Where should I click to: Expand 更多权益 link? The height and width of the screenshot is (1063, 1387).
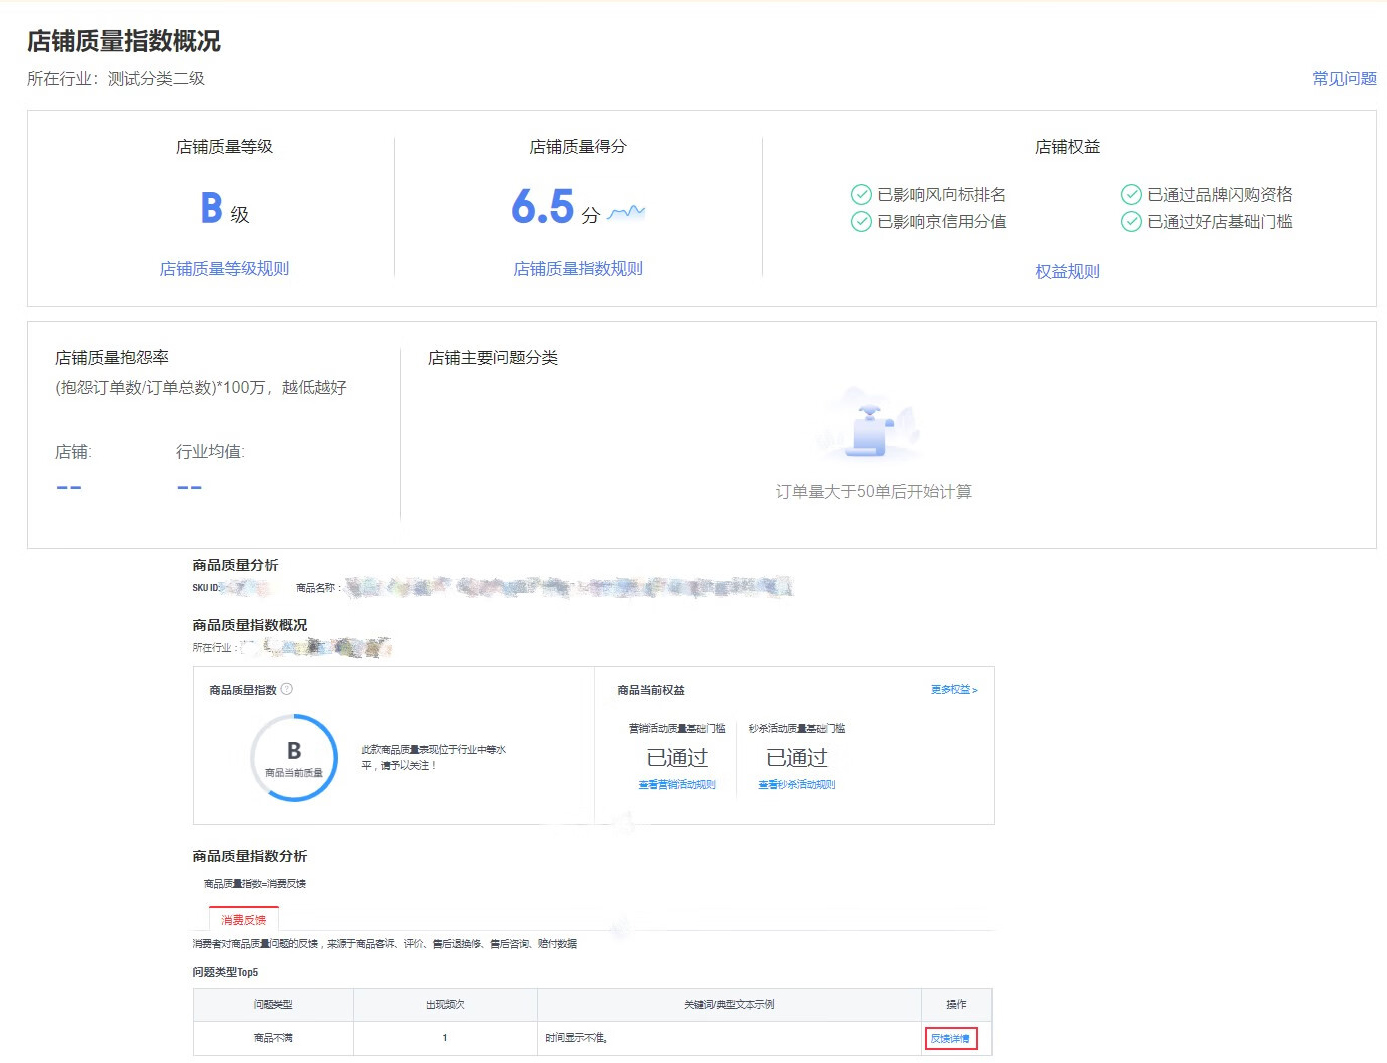point(954,690)
